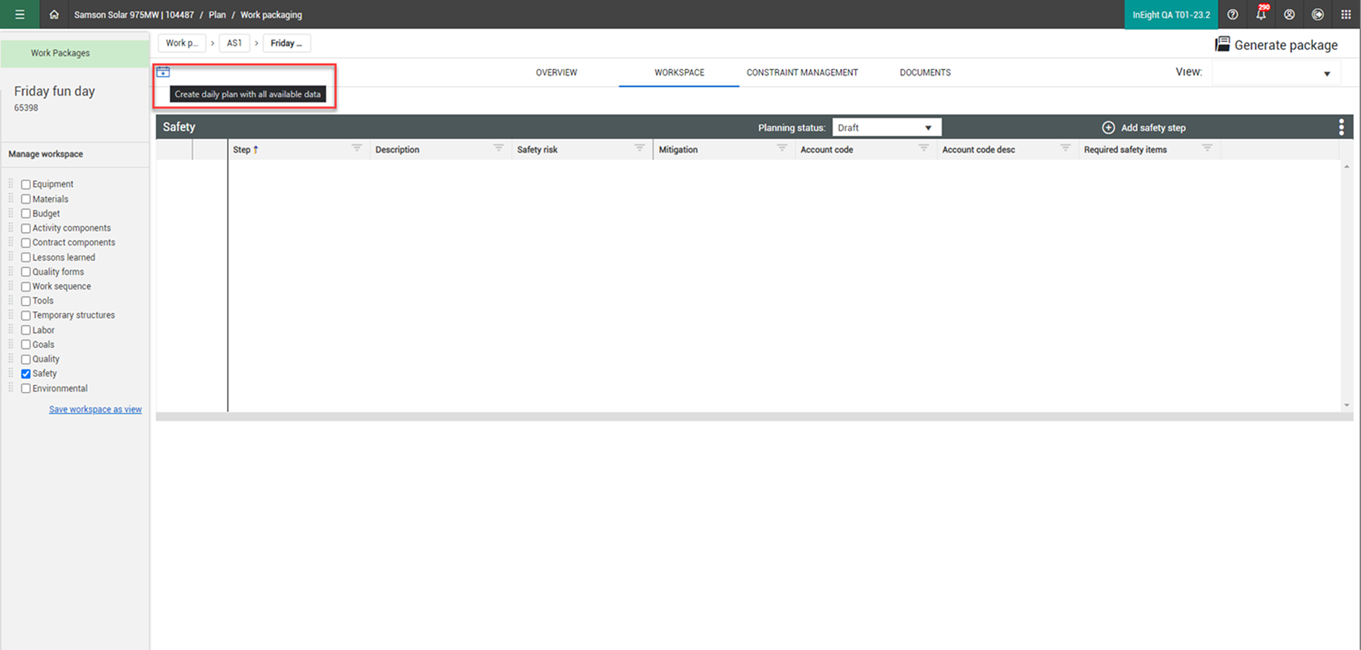Filter the Description column
The width and height of the screenshot is (1361, 650).
click(498, 148)
